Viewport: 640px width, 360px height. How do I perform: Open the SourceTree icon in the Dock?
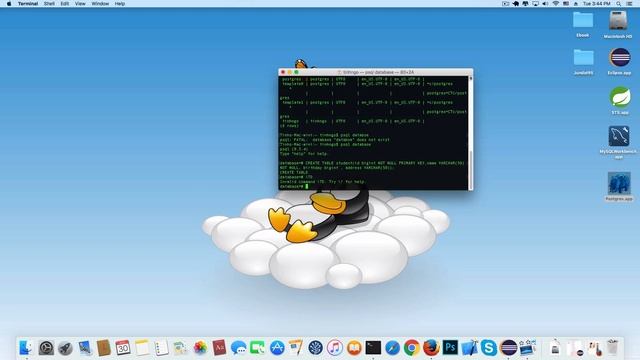pyautogui.click(x=316, y=348)
